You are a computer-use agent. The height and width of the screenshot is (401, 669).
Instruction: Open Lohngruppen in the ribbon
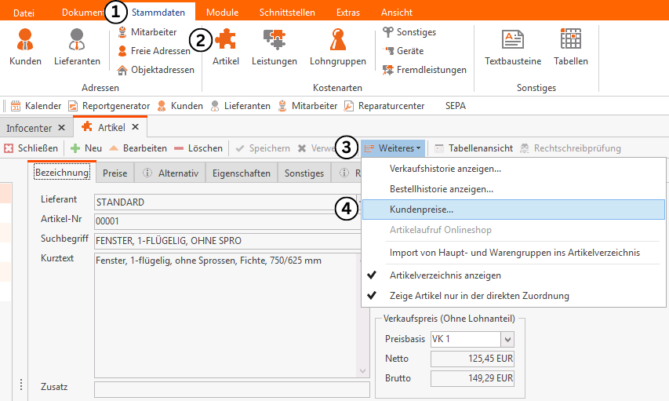[x=337, y=48]
